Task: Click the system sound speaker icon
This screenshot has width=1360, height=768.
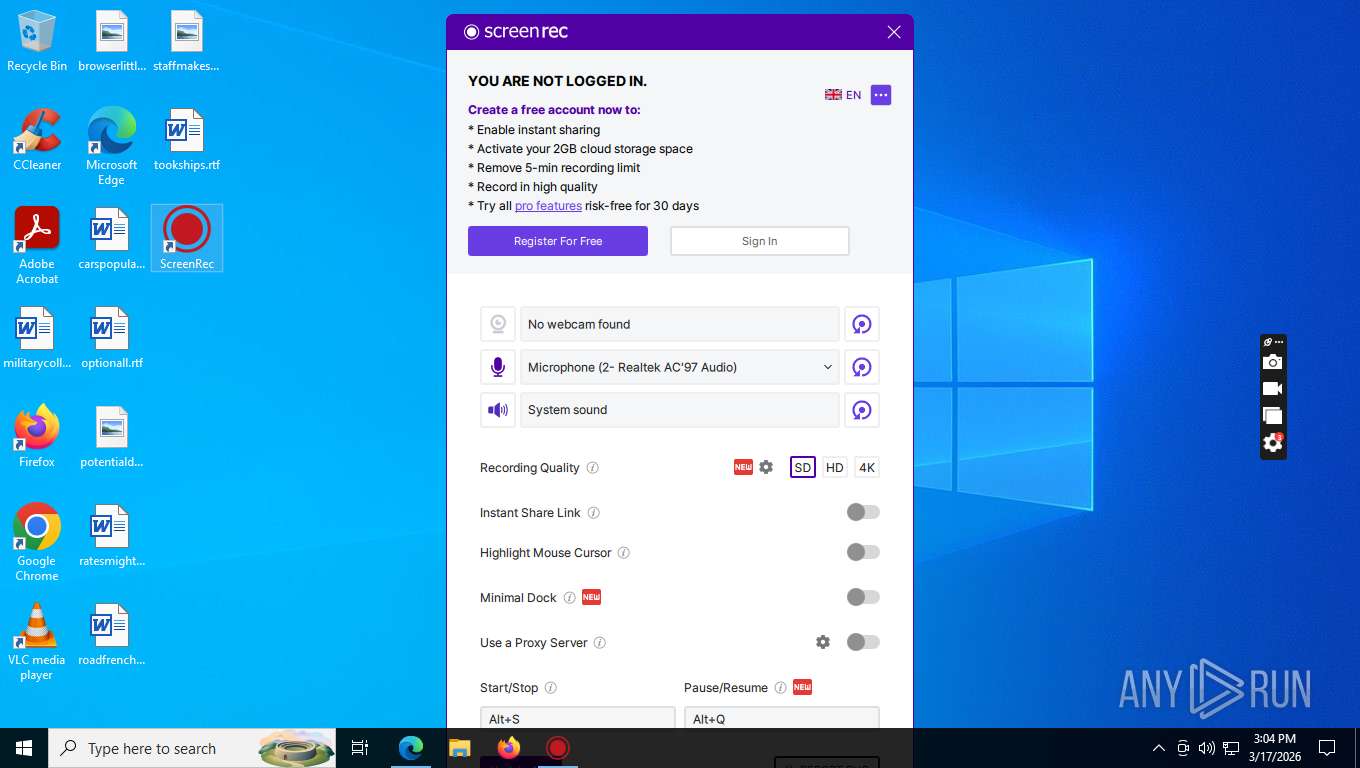Action: pyautogui.click(x=498, y=410)
